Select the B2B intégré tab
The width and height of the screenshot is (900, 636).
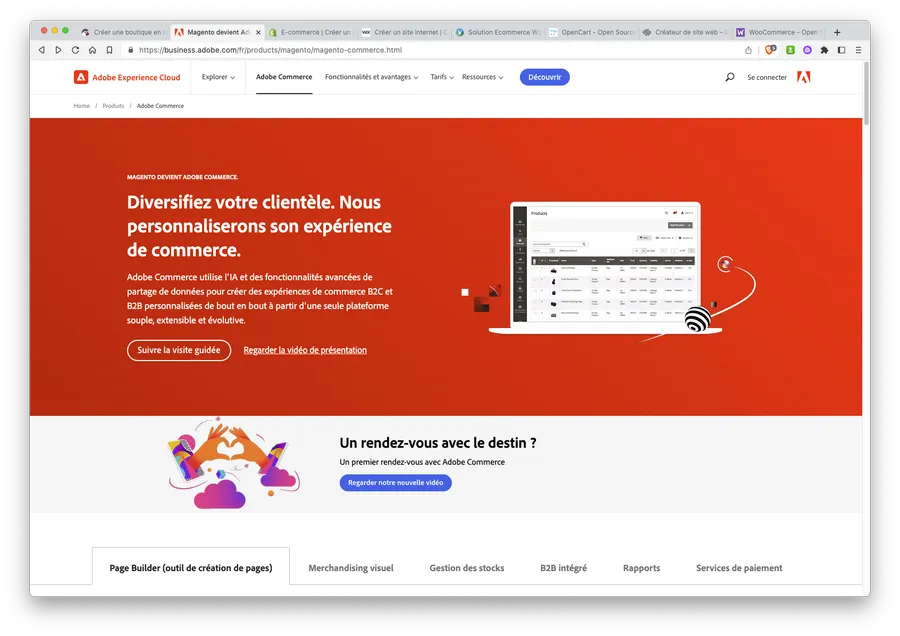(564, 568)
